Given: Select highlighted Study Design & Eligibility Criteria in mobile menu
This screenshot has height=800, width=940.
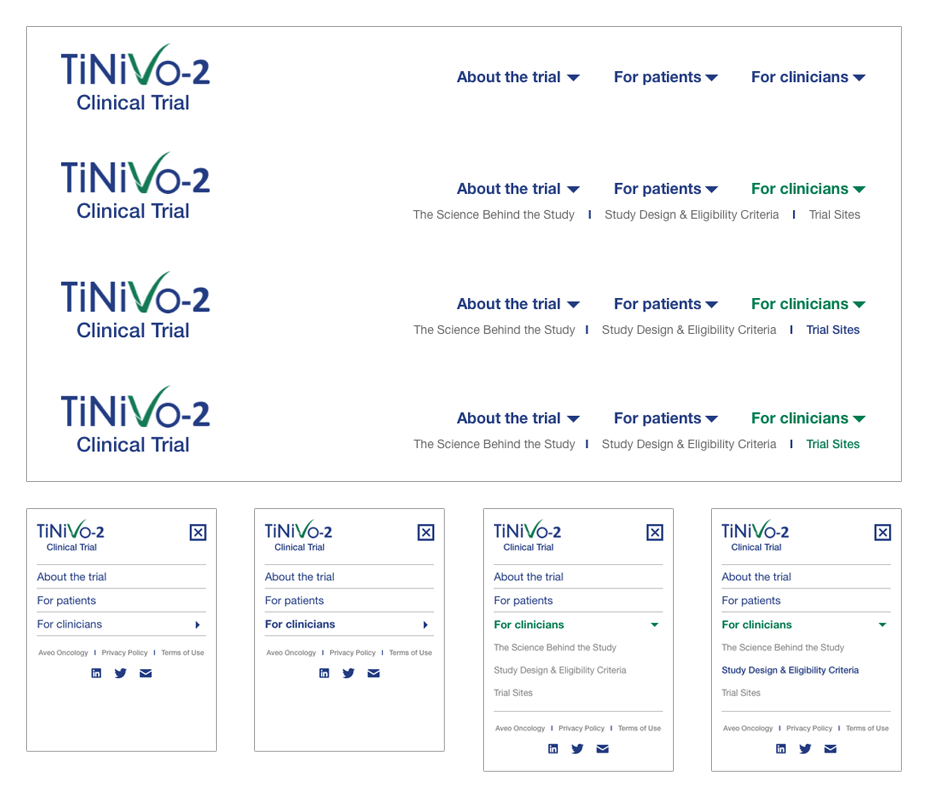Looking at the screenshot, I should pos(790,670).
